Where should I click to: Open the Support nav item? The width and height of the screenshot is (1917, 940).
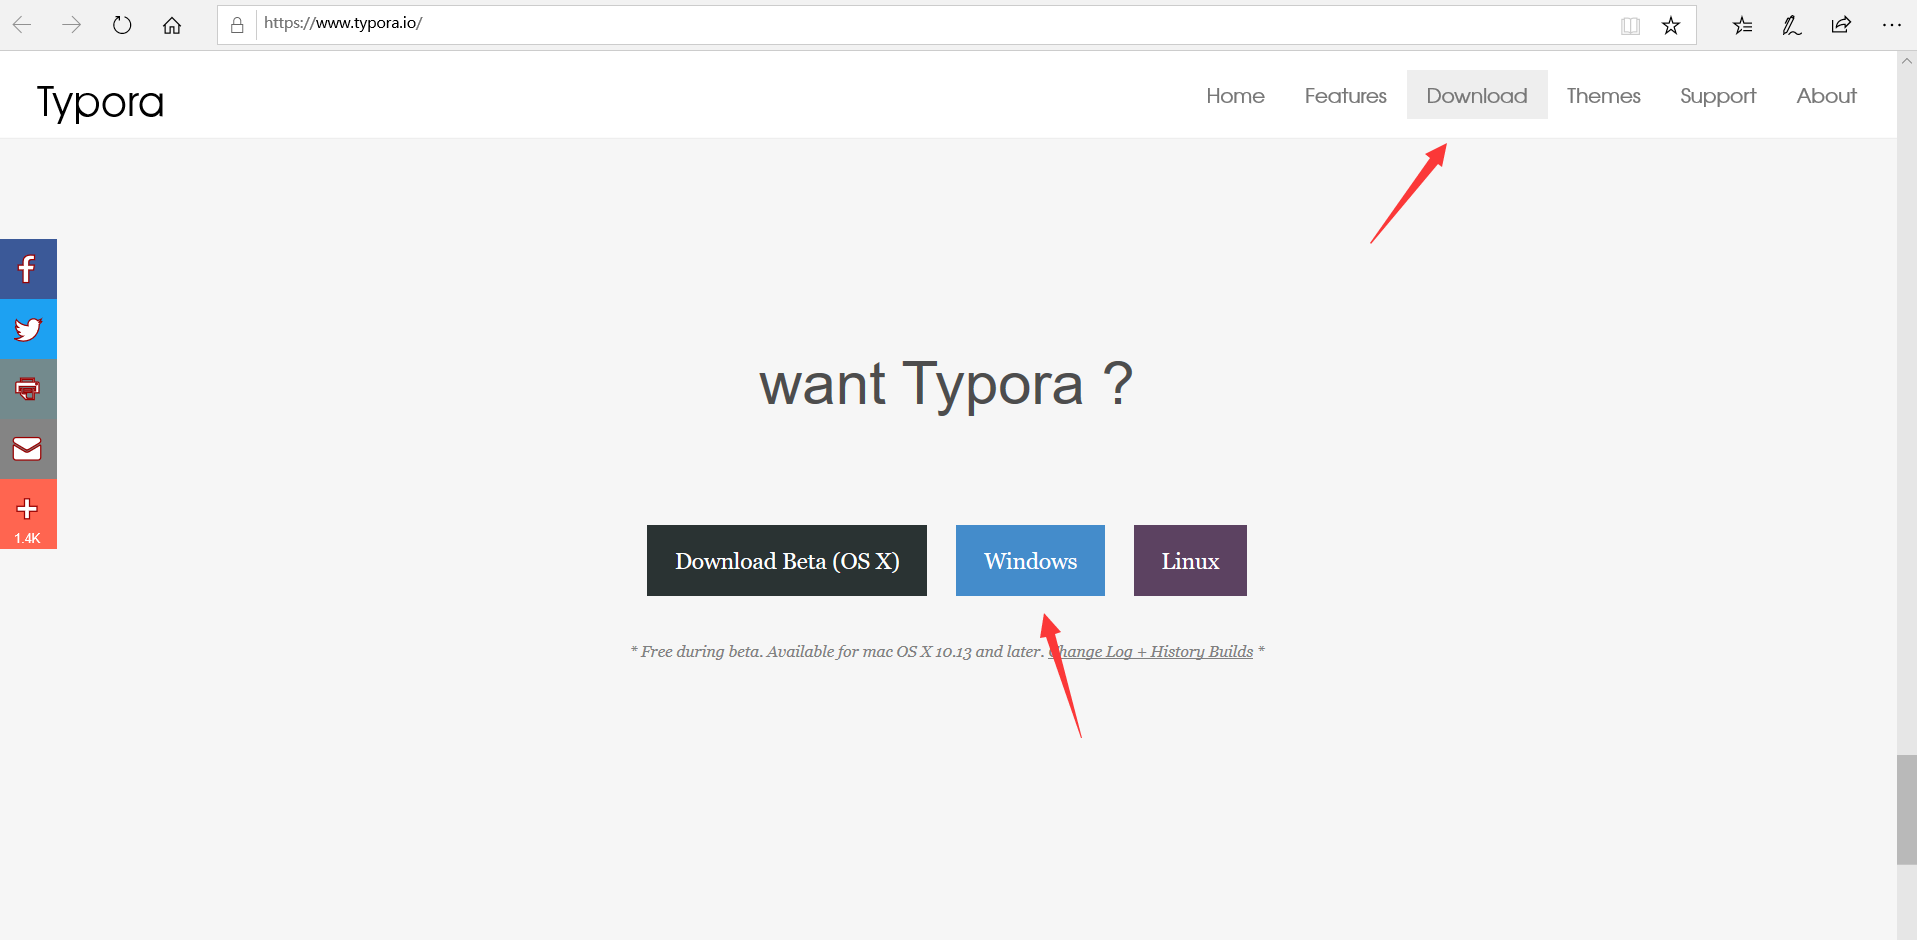[1718, 95]
